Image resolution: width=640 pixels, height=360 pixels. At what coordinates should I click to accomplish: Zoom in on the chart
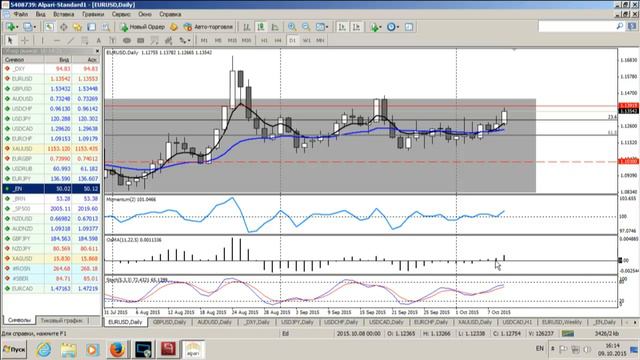click(292, 27)
